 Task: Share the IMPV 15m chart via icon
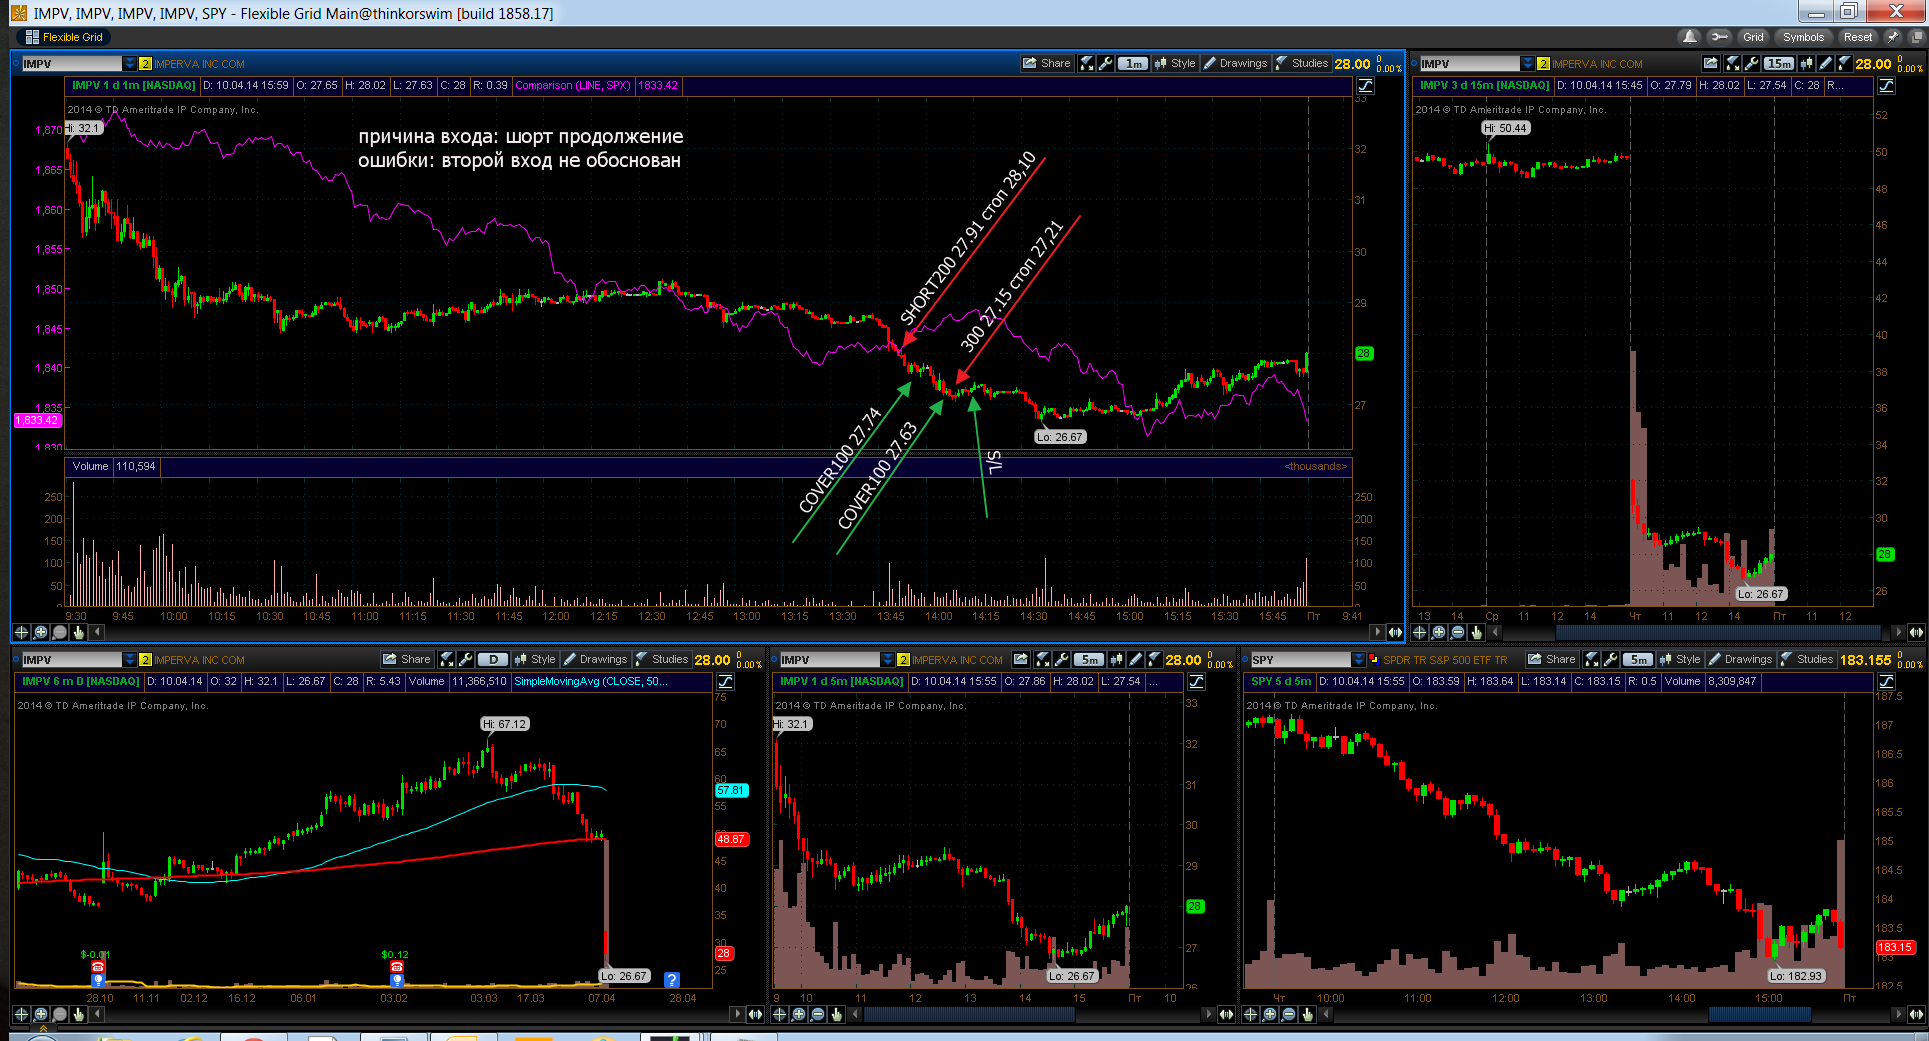[1711, 63]
